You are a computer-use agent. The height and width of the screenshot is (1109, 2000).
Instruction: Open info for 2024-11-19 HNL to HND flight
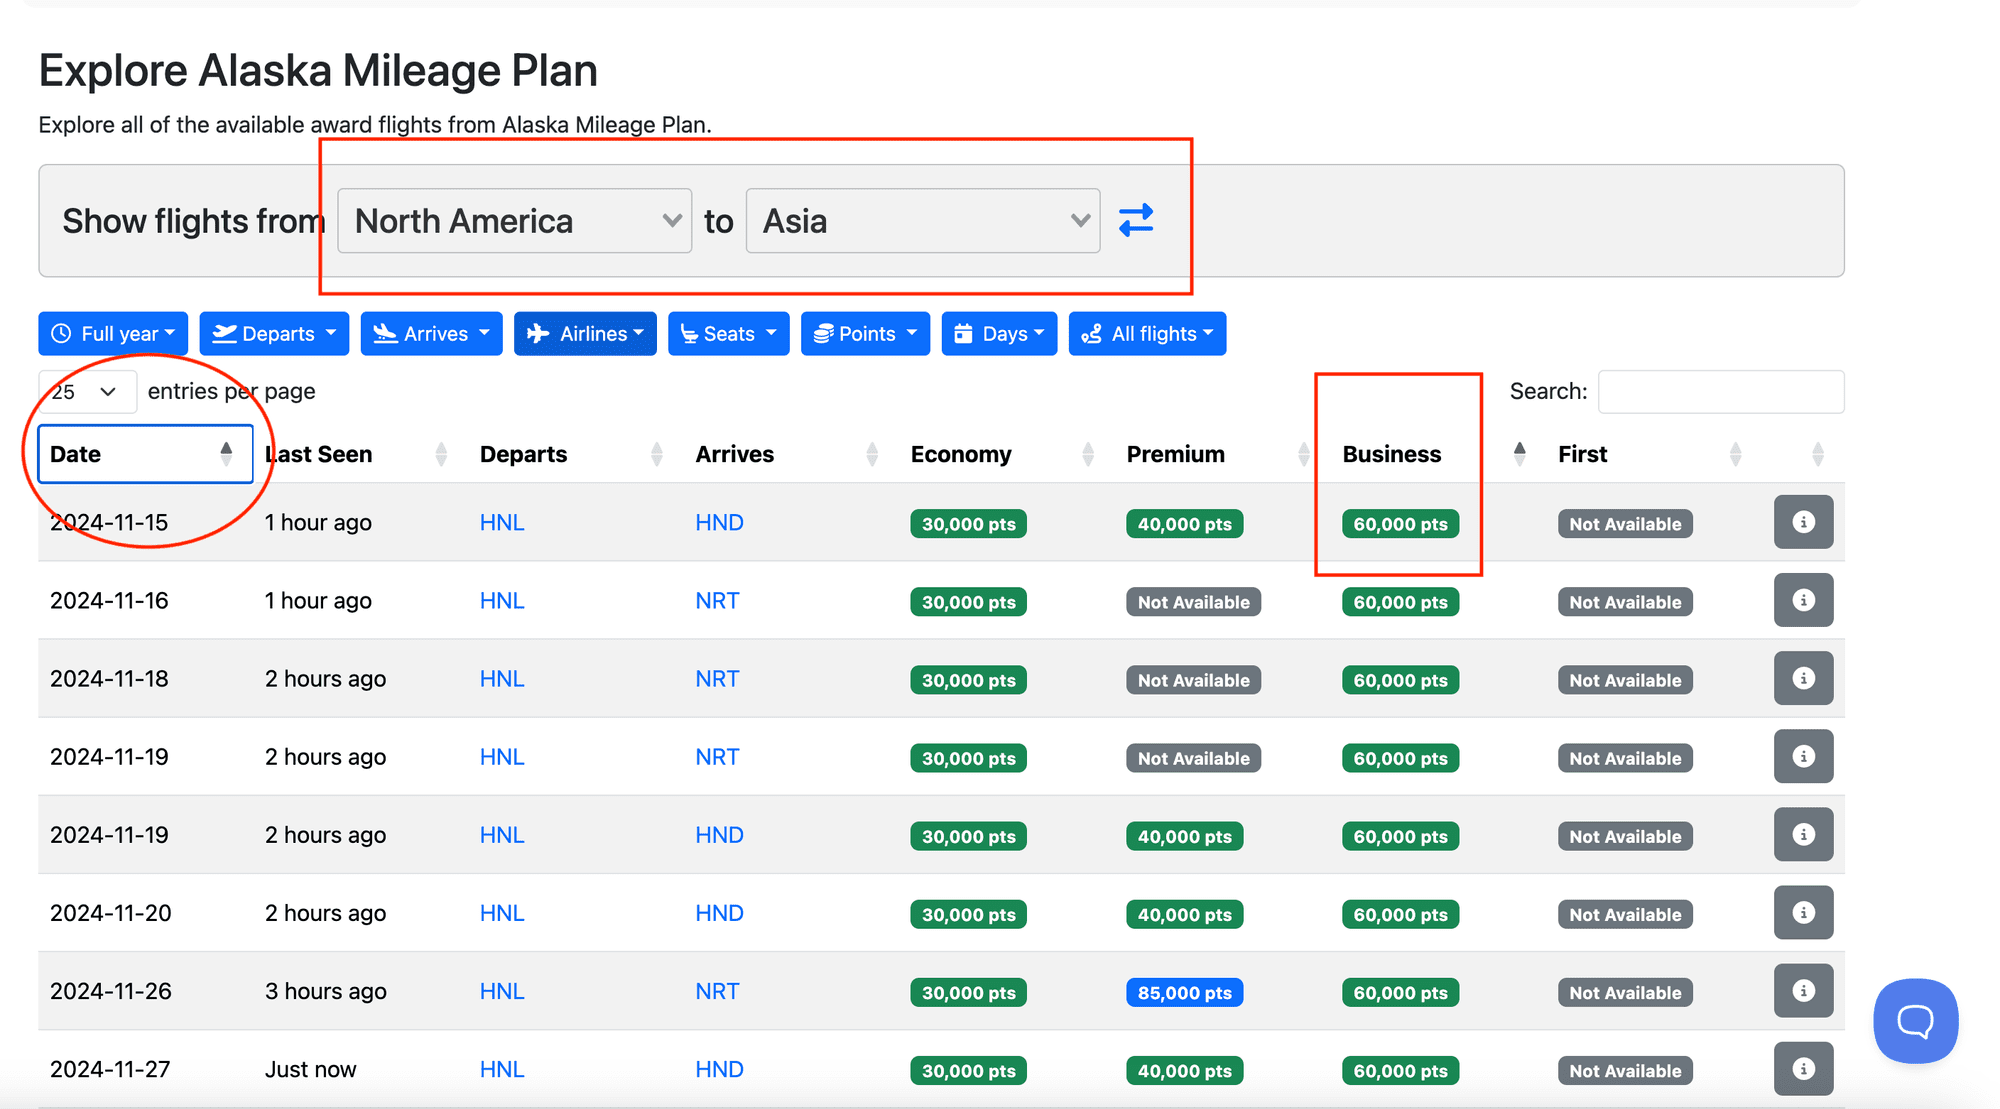[x=1803, y=834]
